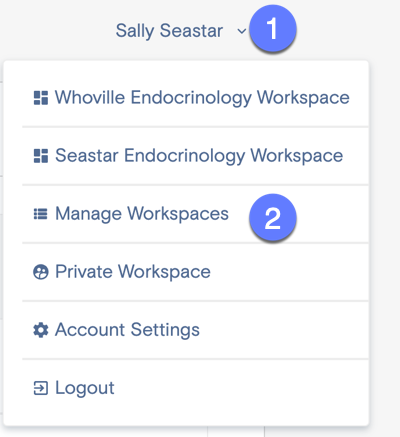The width and height of the screenshot is (400, 437).
Task: Click the Seastar workspace dashboard icon
Action: pos(41,156)
